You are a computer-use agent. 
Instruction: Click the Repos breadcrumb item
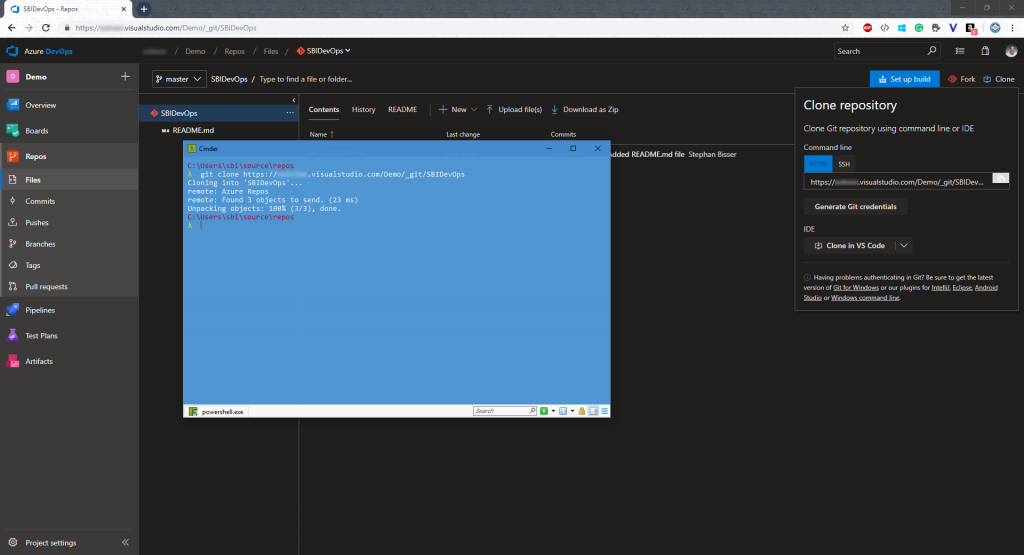point(234,51)
